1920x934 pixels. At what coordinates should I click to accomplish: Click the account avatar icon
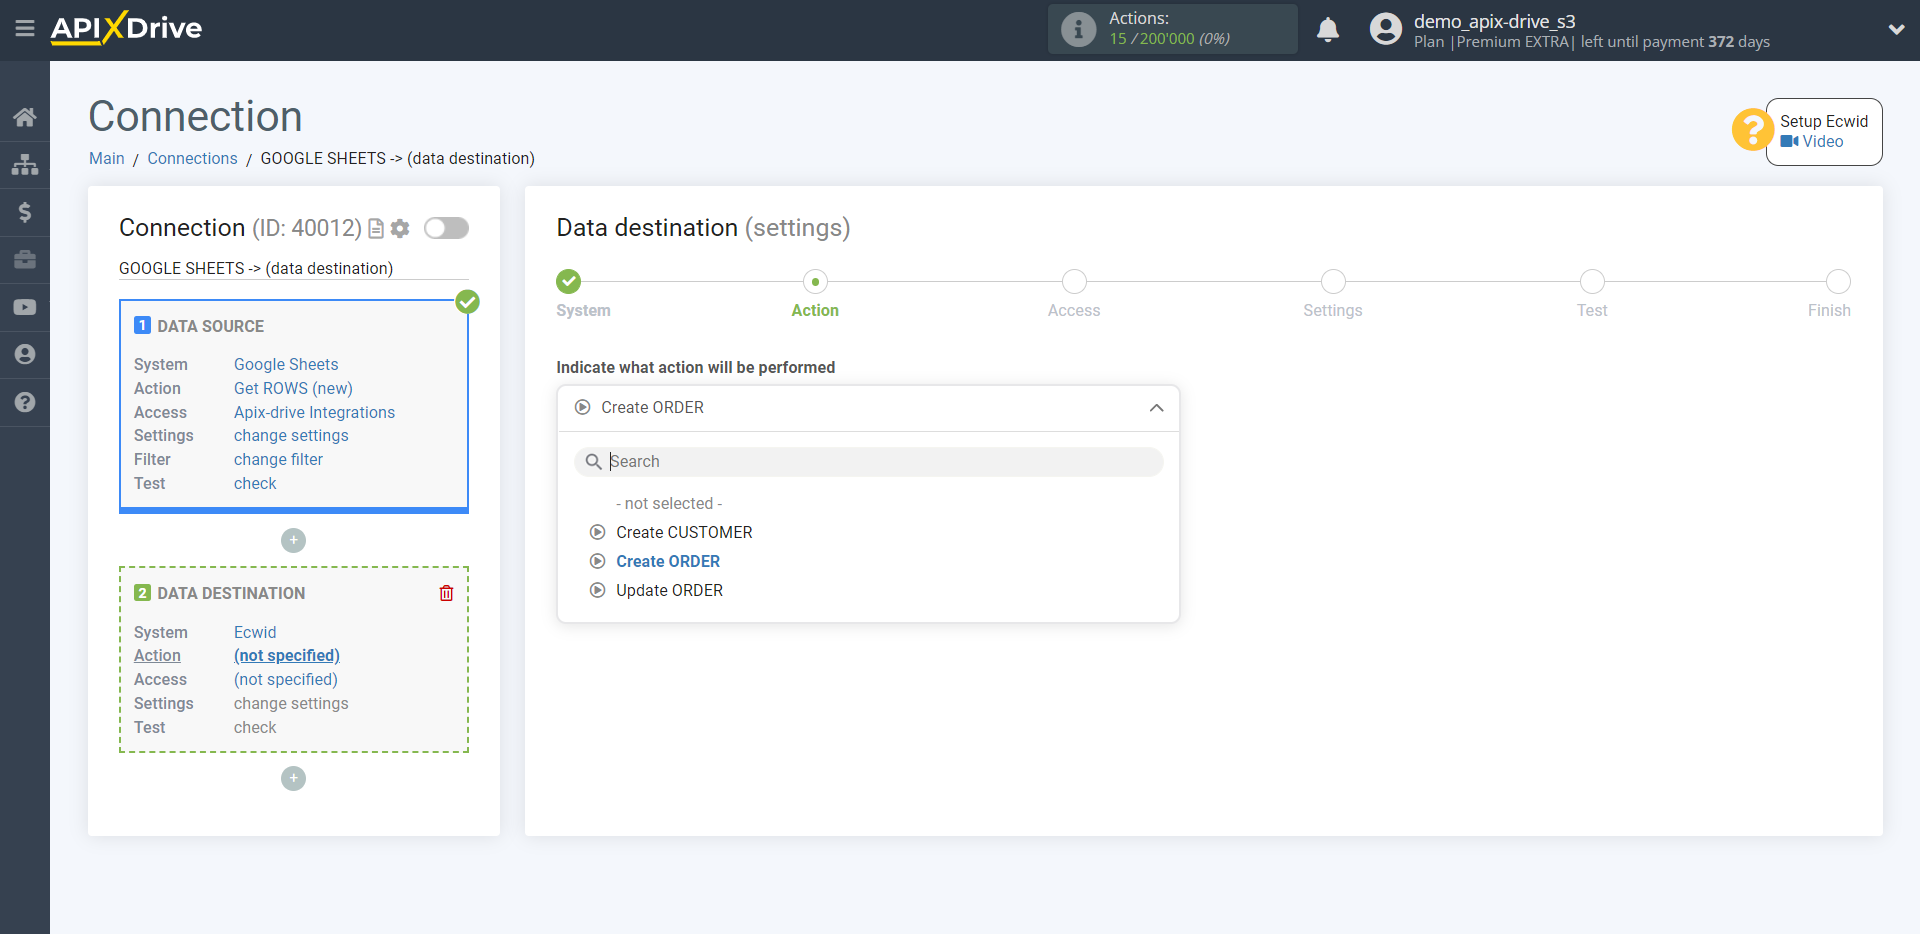tap(1386, 29)
